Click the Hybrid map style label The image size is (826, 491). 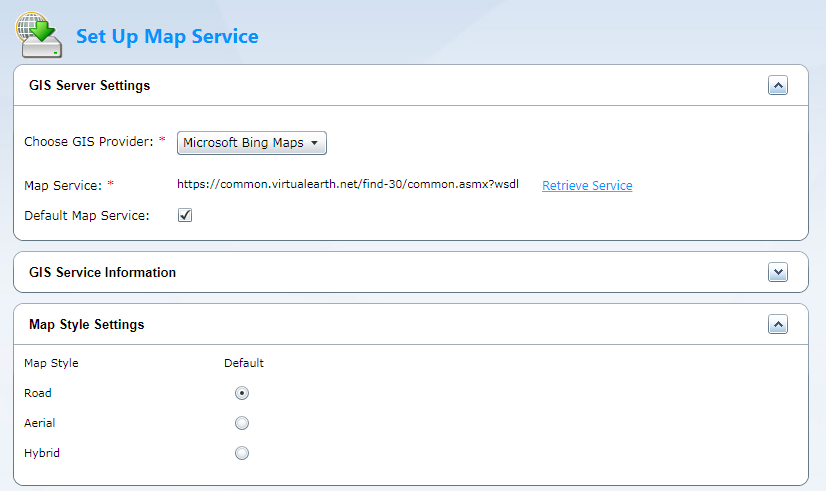[42, 453]
